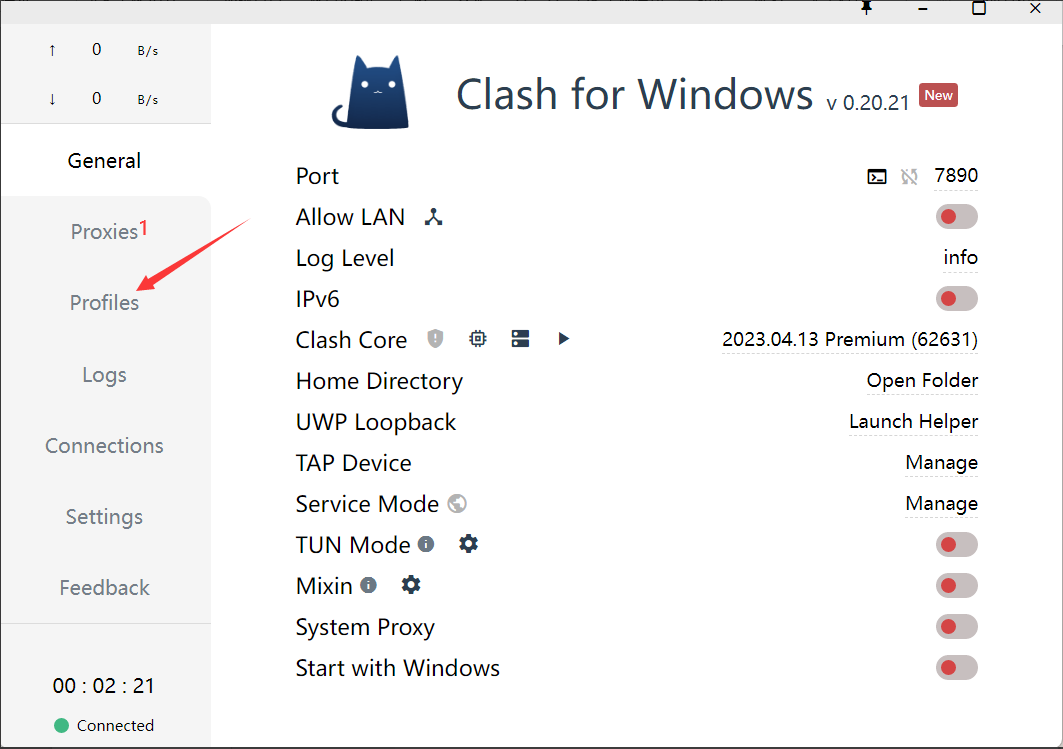Click the terminal icon beside Port
The height and width of the screenshot is (749, 1063).
coord(877,177)
